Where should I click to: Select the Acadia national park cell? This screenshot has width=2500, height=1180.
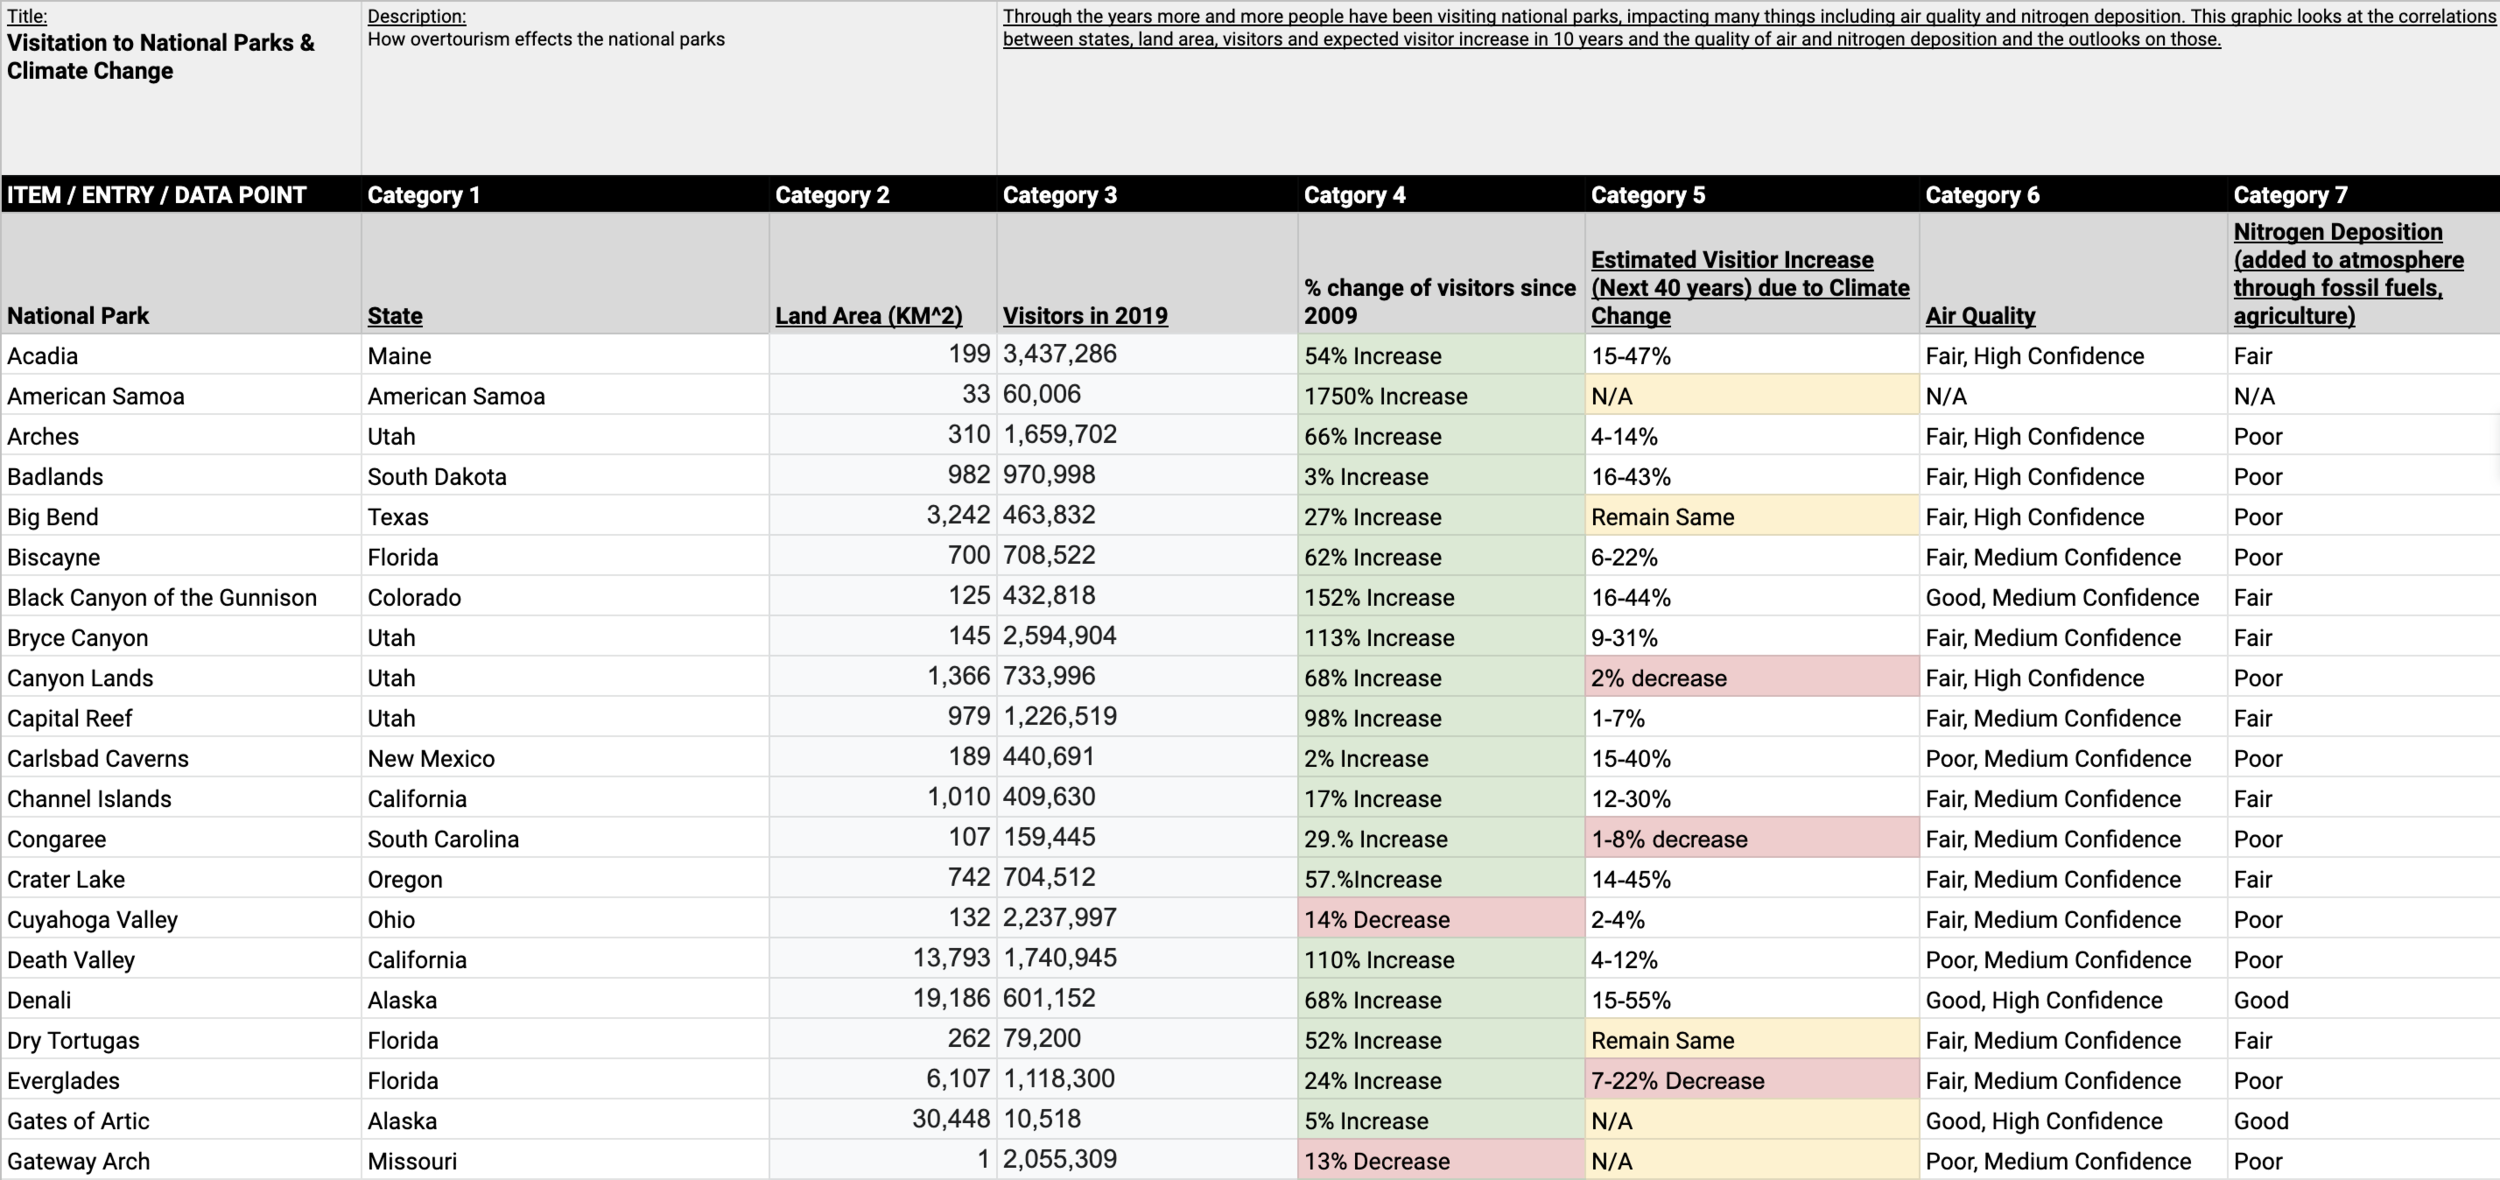coord(42,356)
